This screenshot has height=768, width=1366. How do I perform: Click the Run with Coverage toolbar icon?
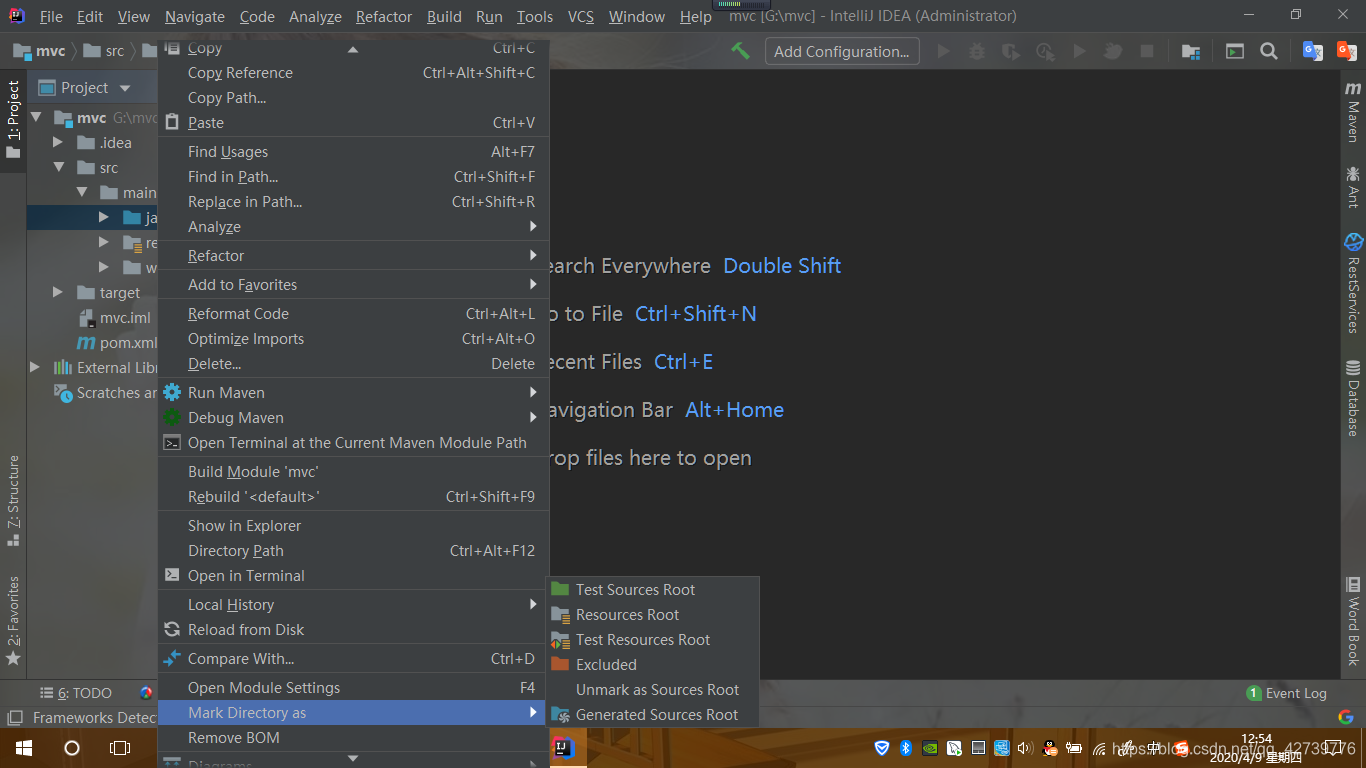(1011, 51)
